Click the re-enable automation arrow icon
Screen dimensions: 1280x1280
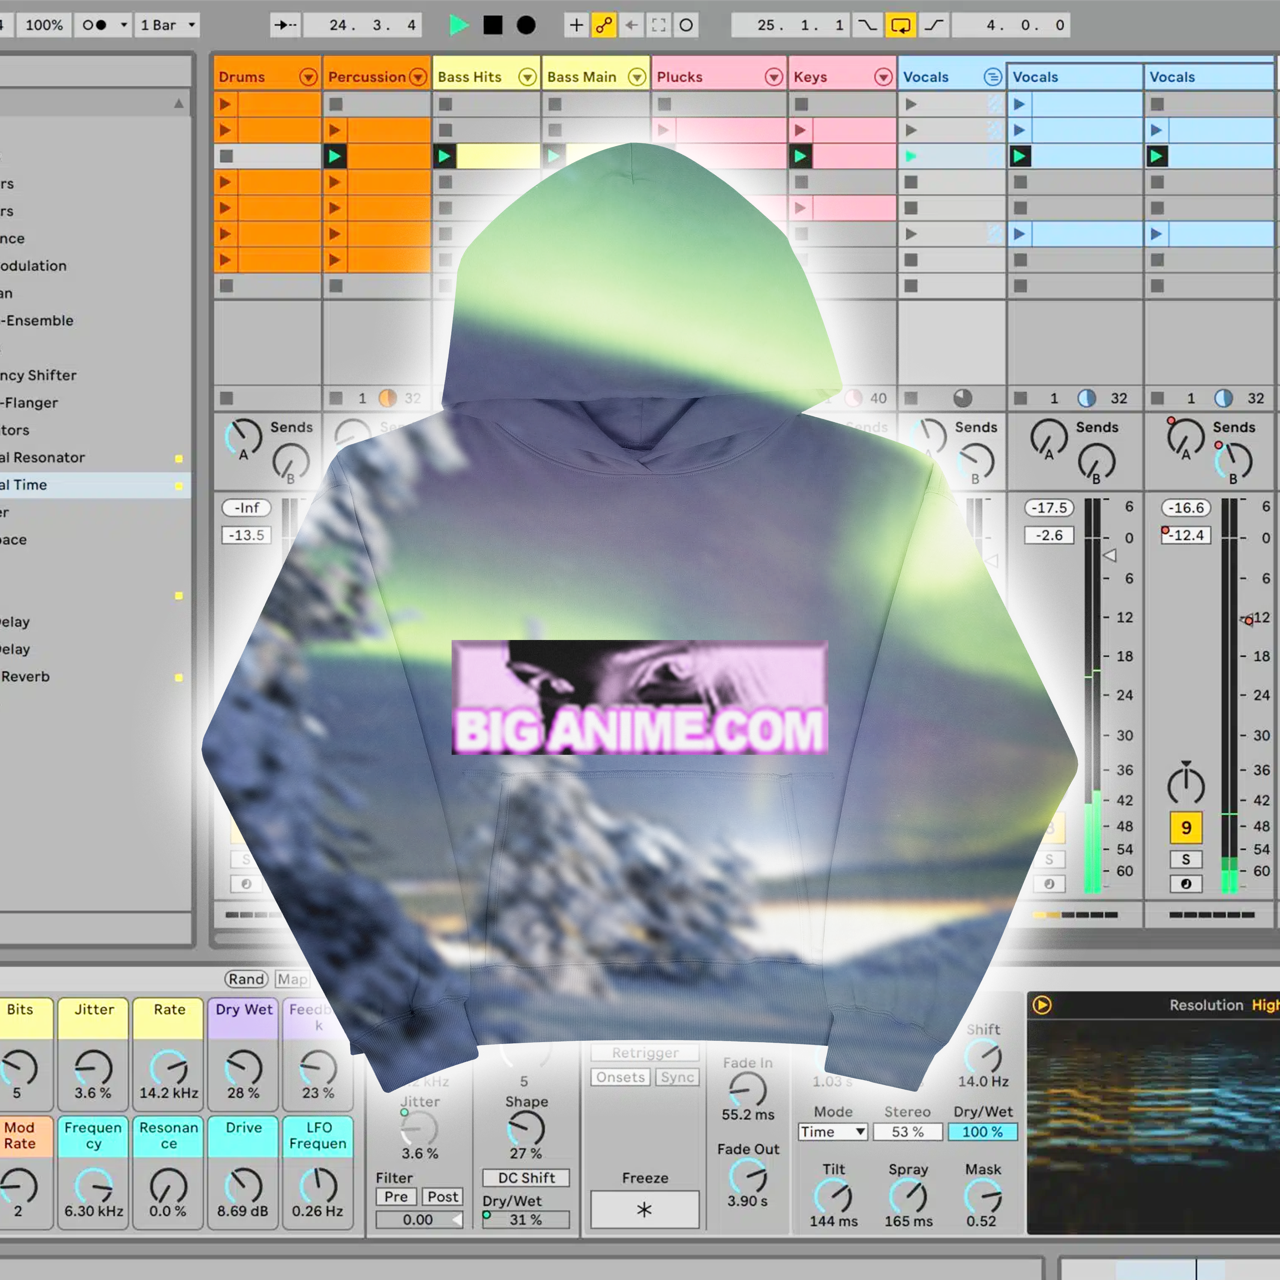(631, 25)
